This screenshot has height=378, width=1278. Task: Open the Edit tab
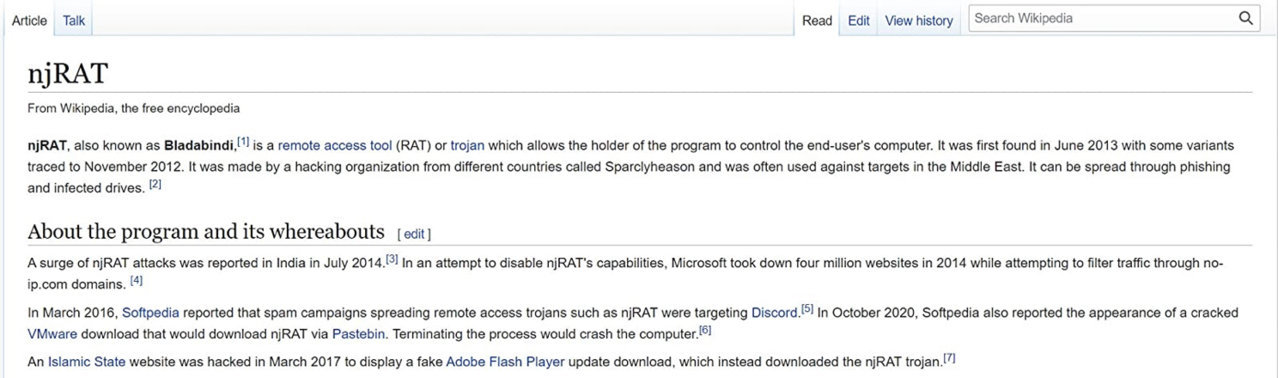coord(859,20)
